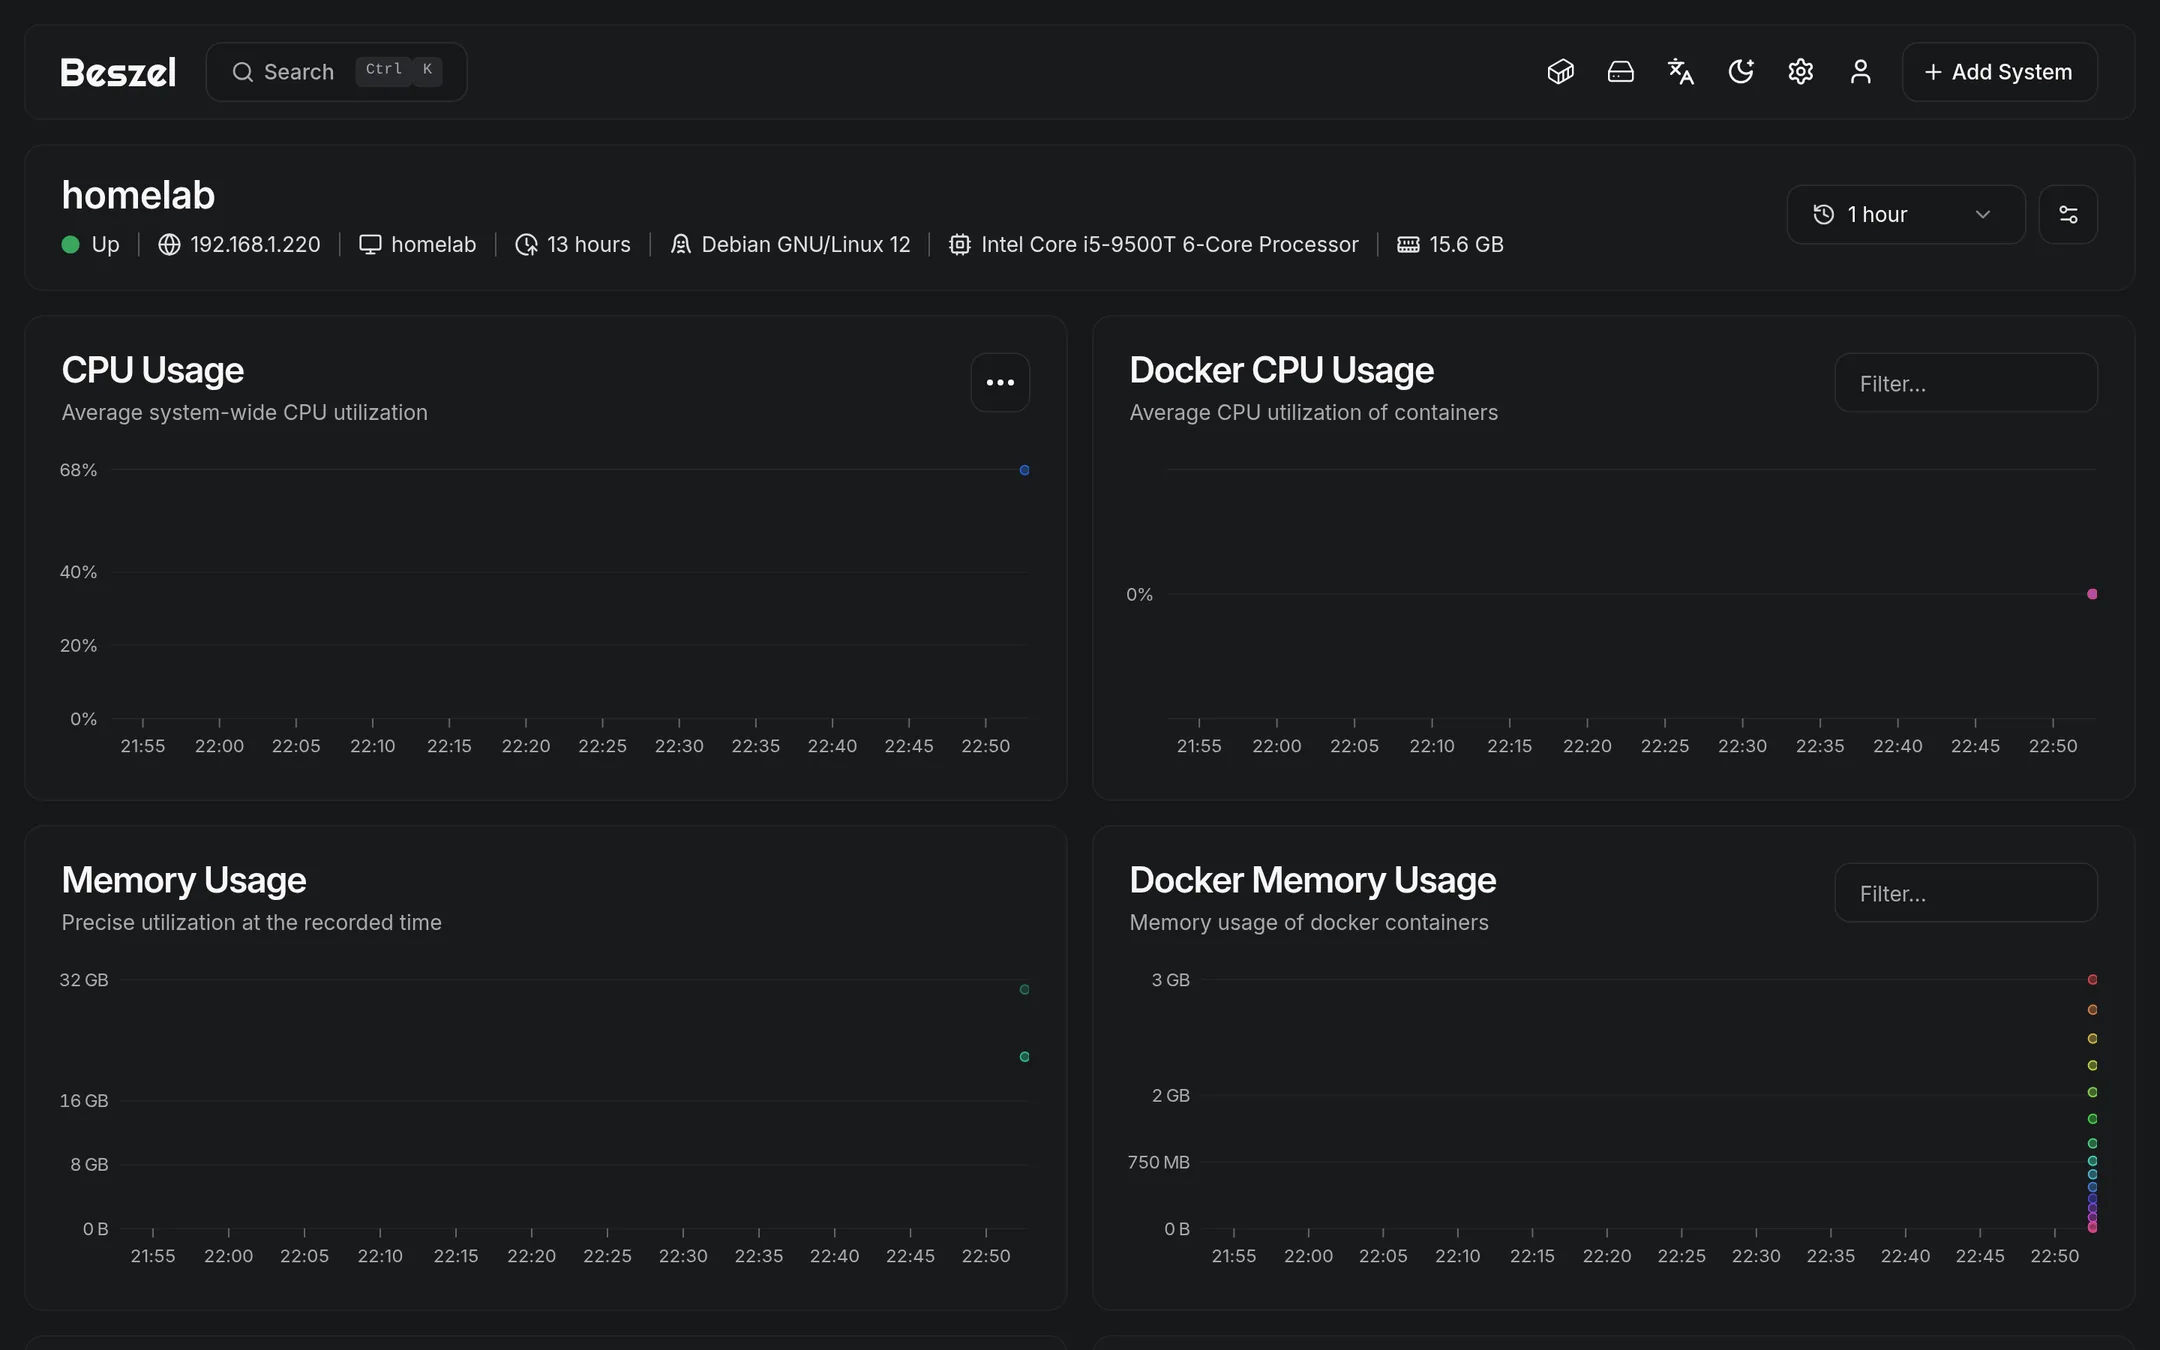
Task: Click the CPU Usage chart title
Action: coord(153,370)
